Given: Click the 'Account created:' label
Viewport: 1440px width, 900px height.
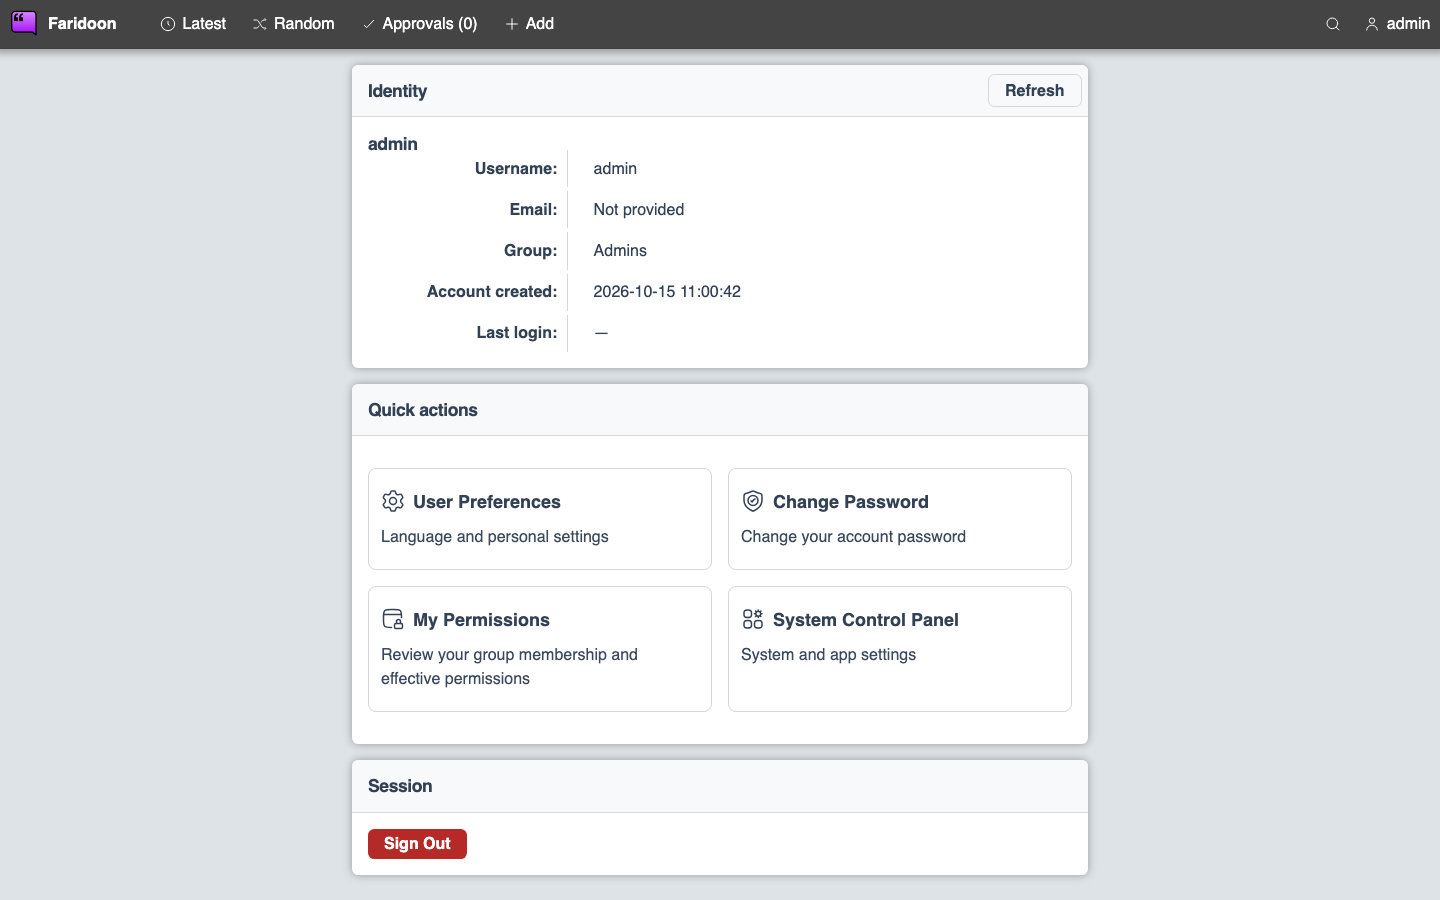Looking at the screenshot, I should [492, 292].
